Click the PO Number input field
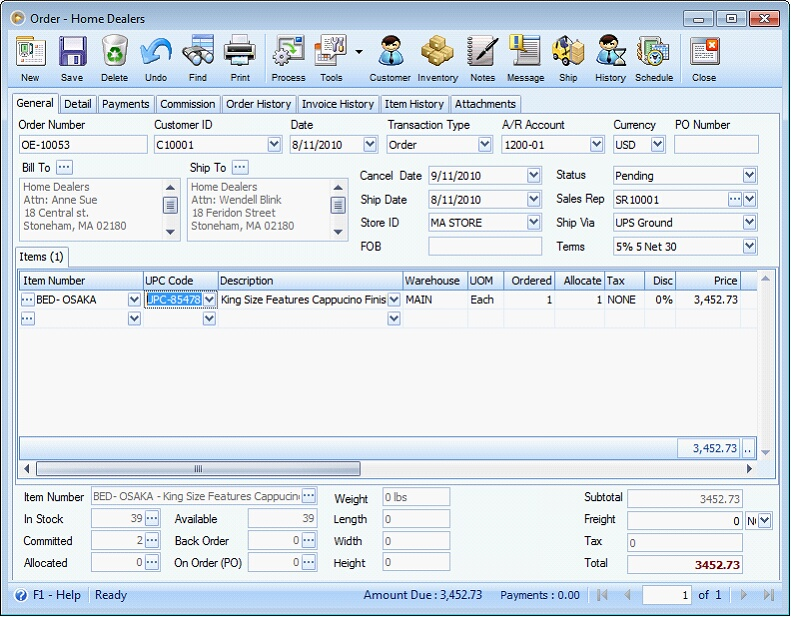The width and height of the screenshot is (791, 617). (716, 145)
